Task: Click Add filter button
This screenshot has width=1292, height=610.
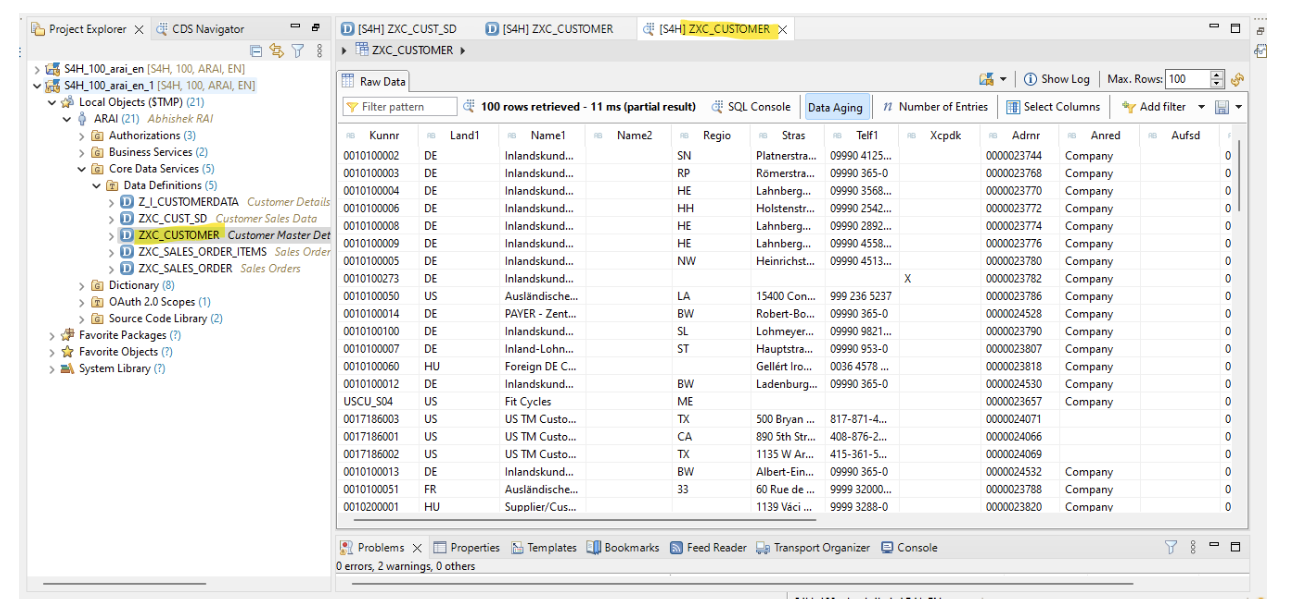Action: pyautogui.click(x=1154, y=107)
